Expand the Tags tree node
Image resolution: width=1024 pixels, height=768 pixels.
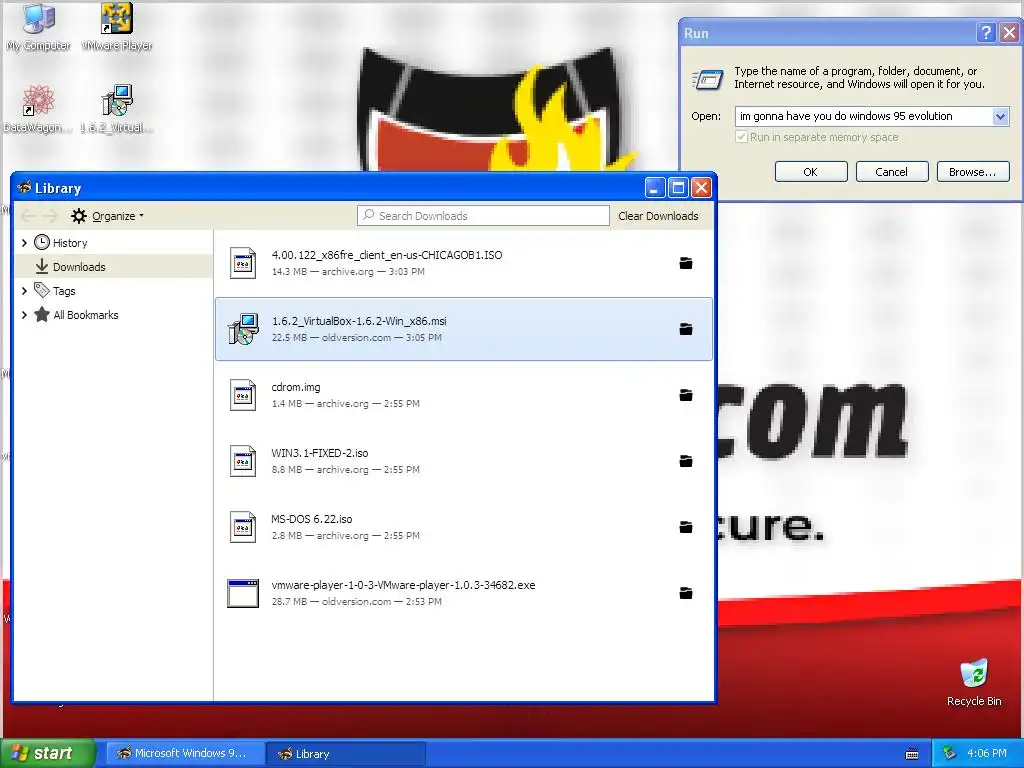click(x=25, y=291)
